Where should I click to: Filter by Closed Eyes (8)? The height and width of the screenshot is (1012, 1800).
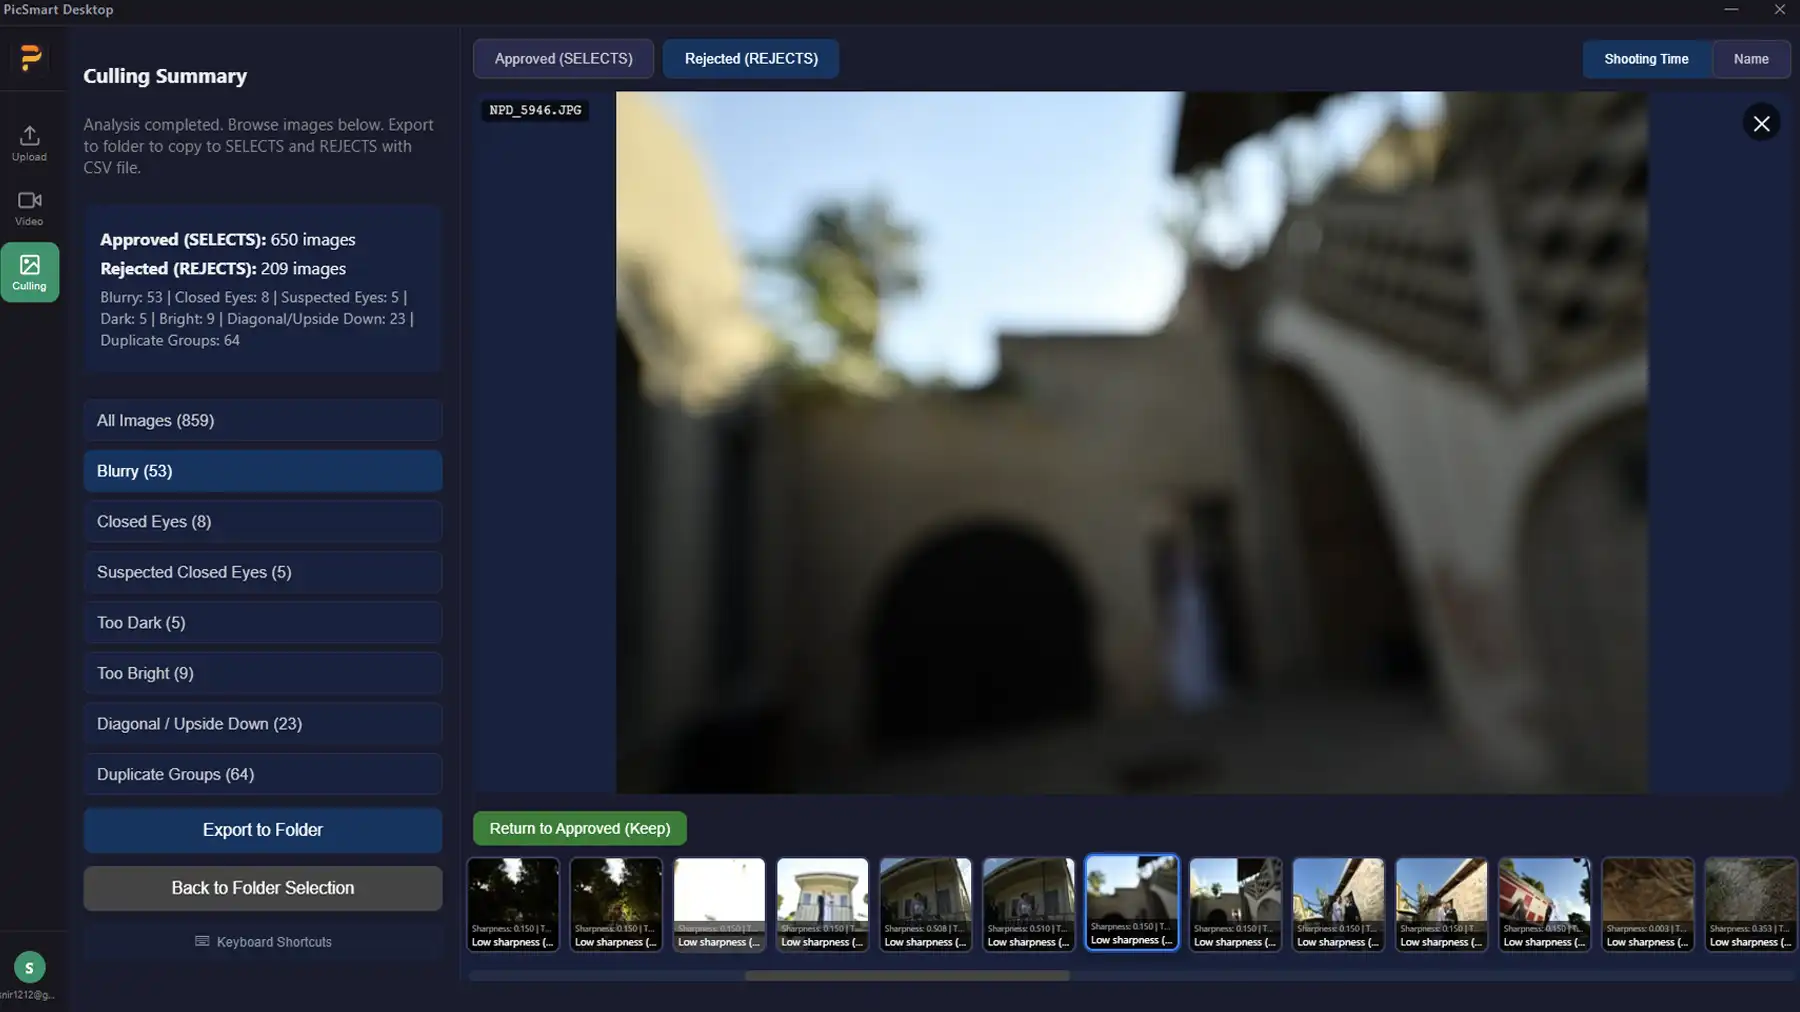point(263,522)
